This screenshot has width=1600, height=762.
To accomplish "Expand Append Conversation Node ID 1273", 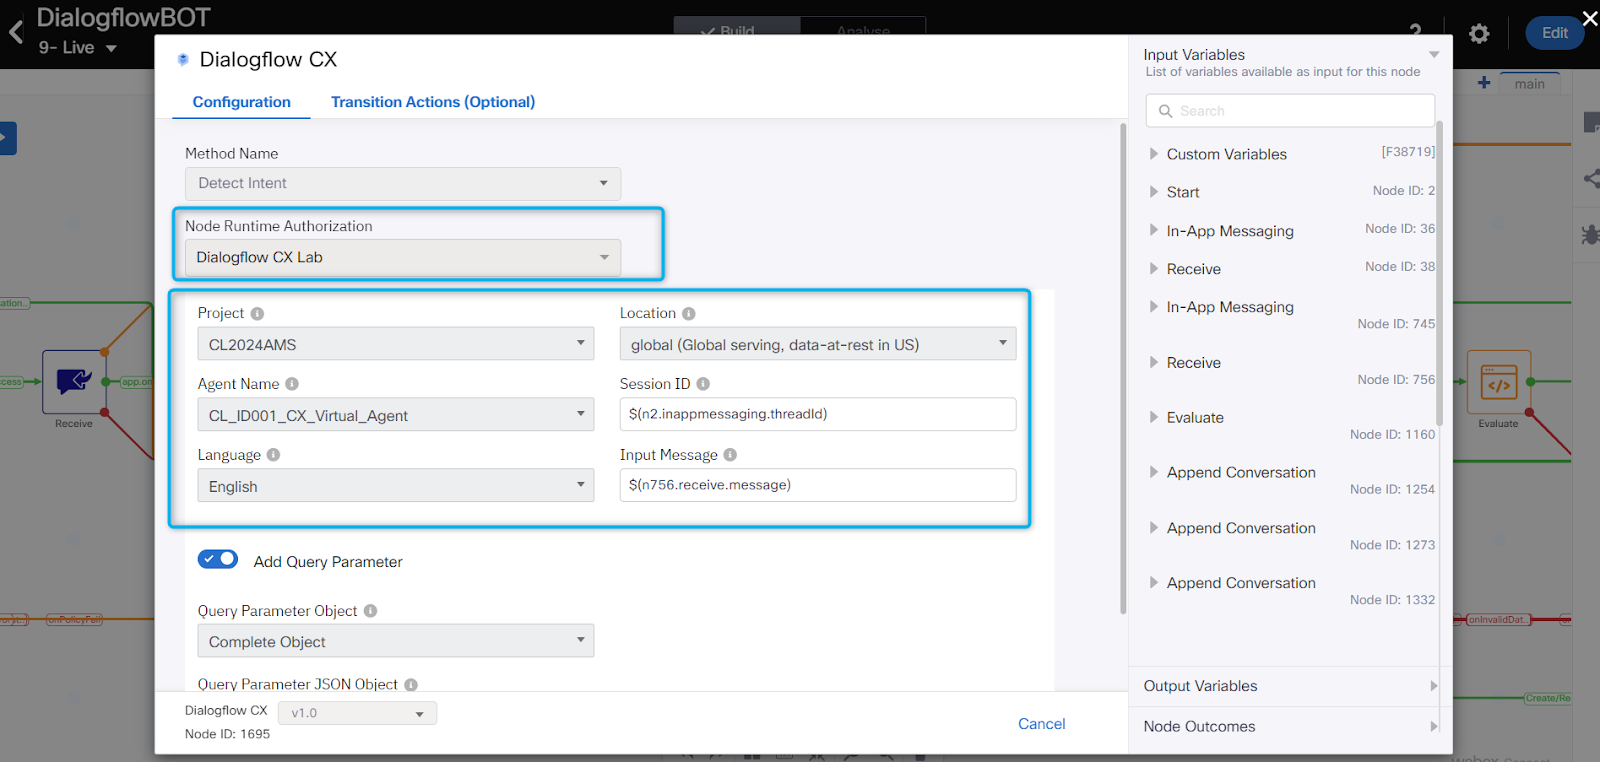I will pos(1153,527).
